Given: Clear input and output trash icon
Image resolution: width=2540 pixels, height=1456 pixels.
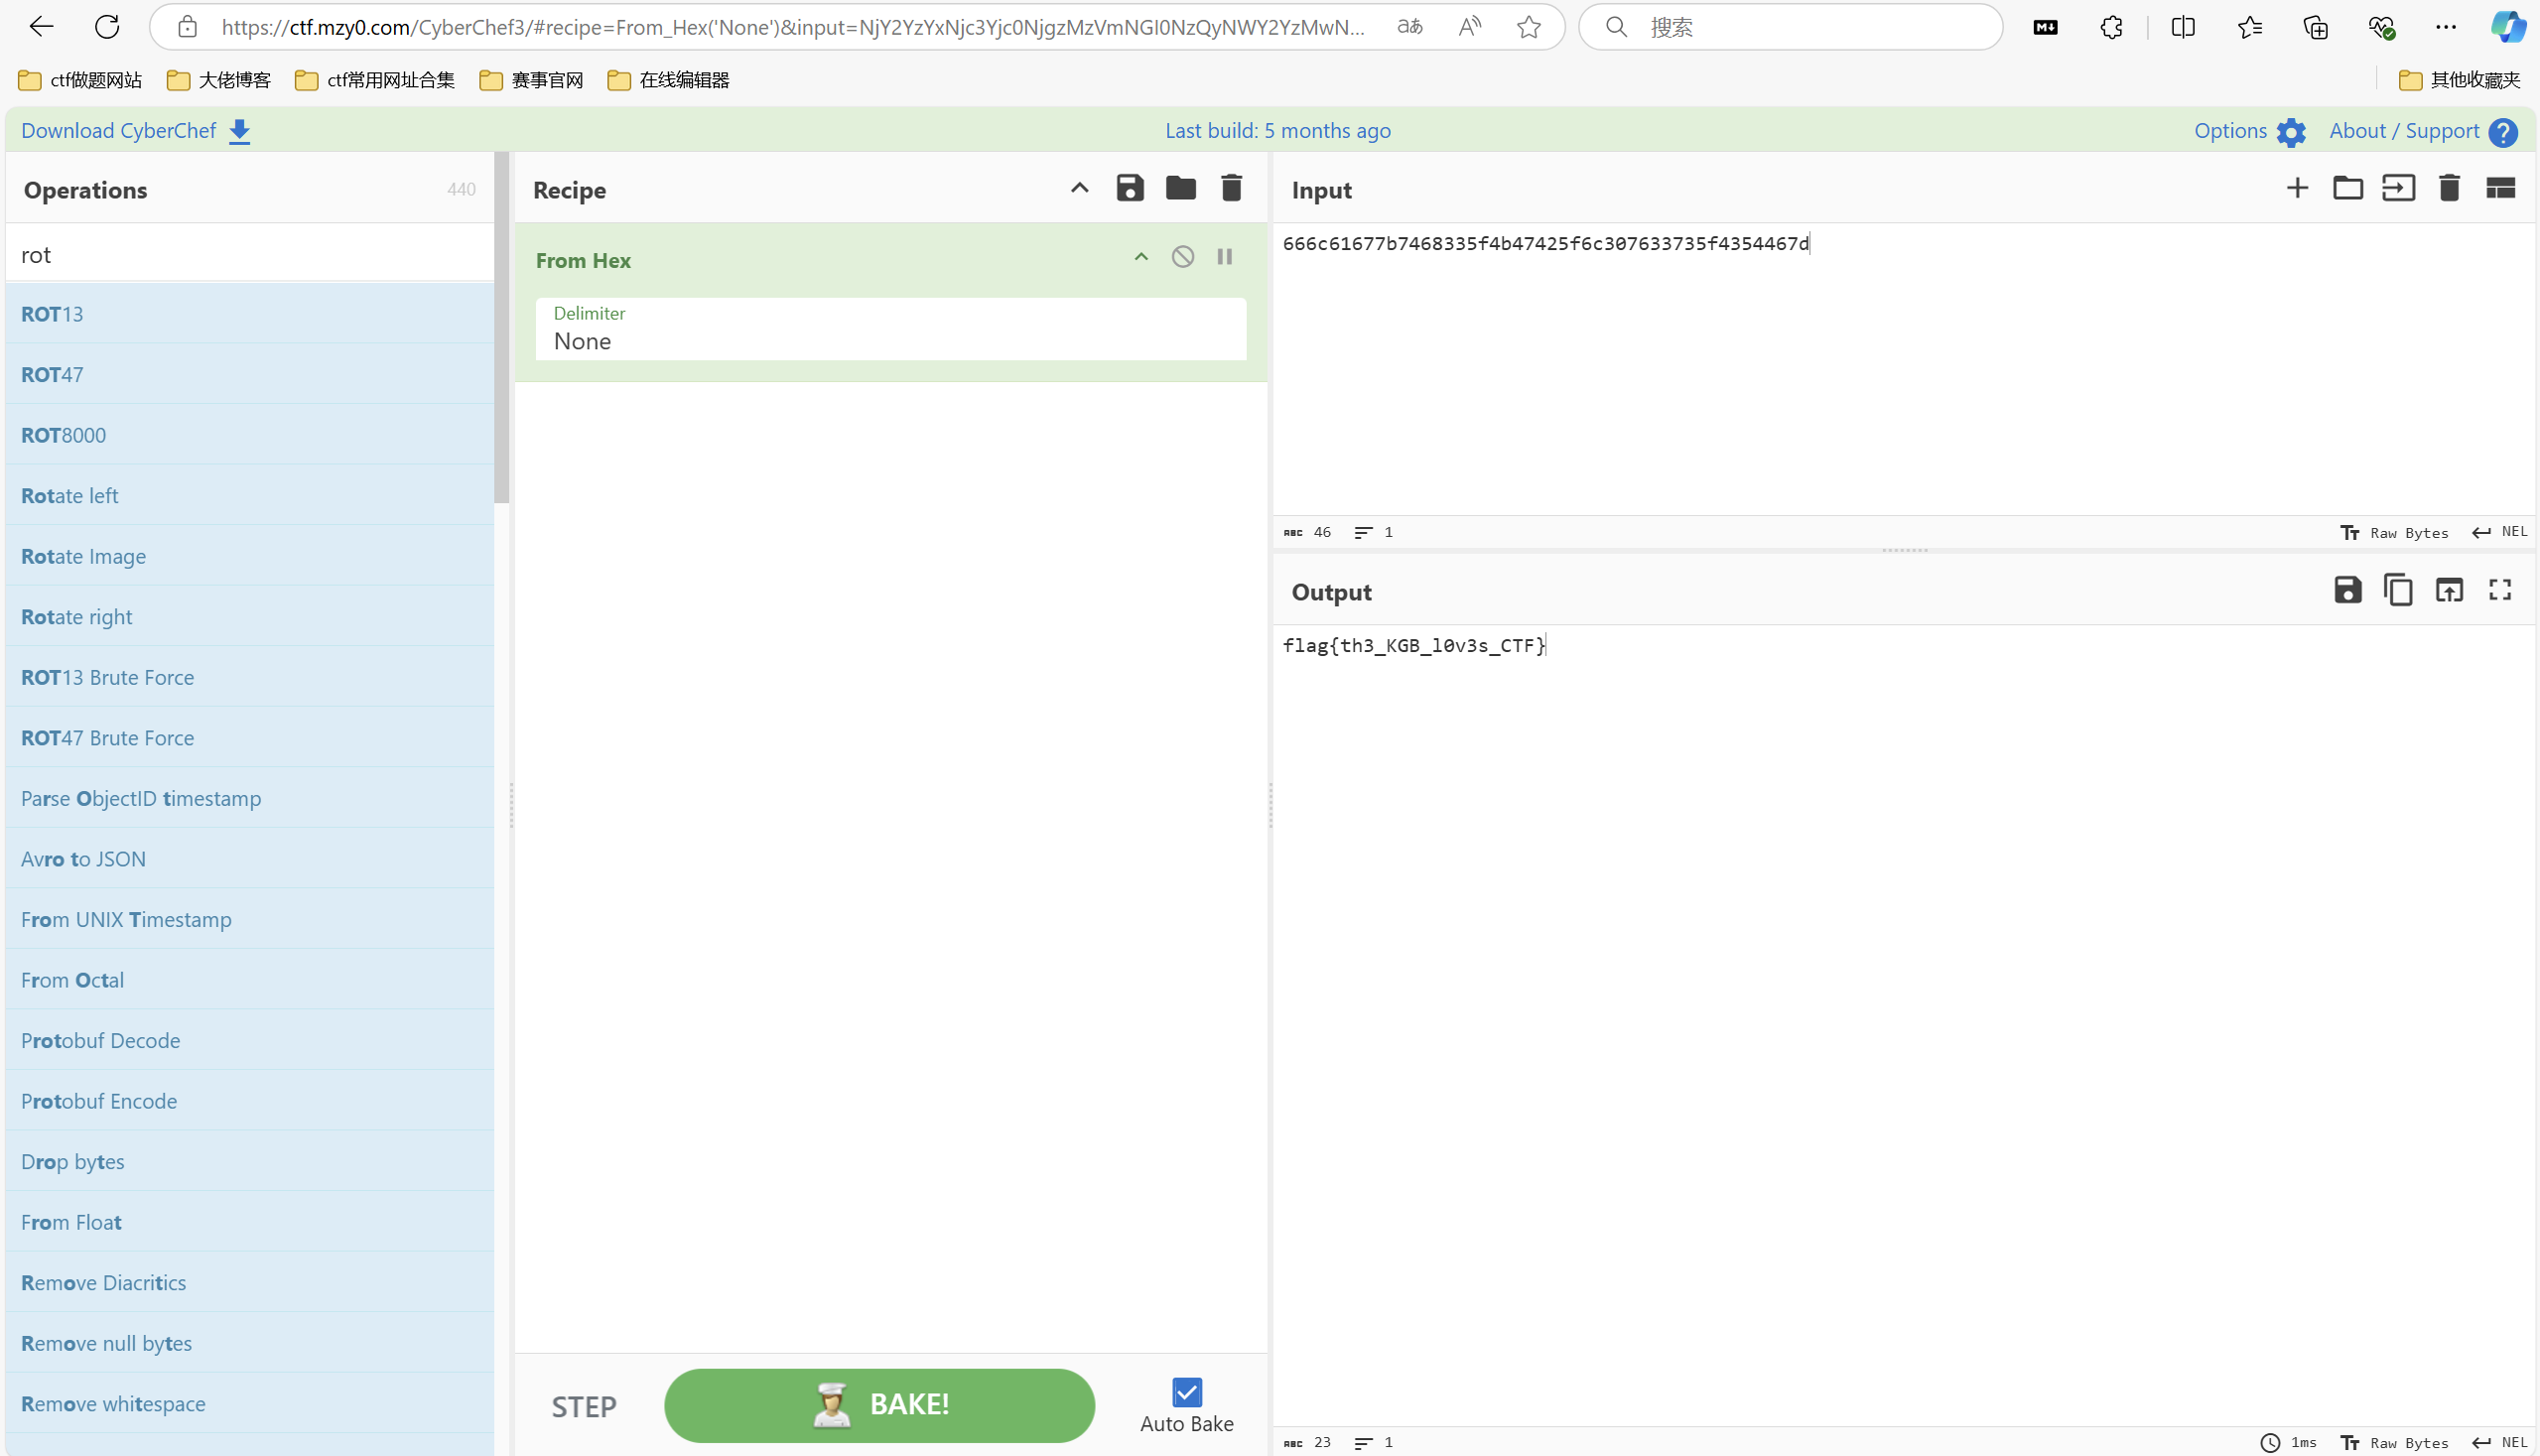Looking at the screenshot, I should click(x=2449, y=188).
